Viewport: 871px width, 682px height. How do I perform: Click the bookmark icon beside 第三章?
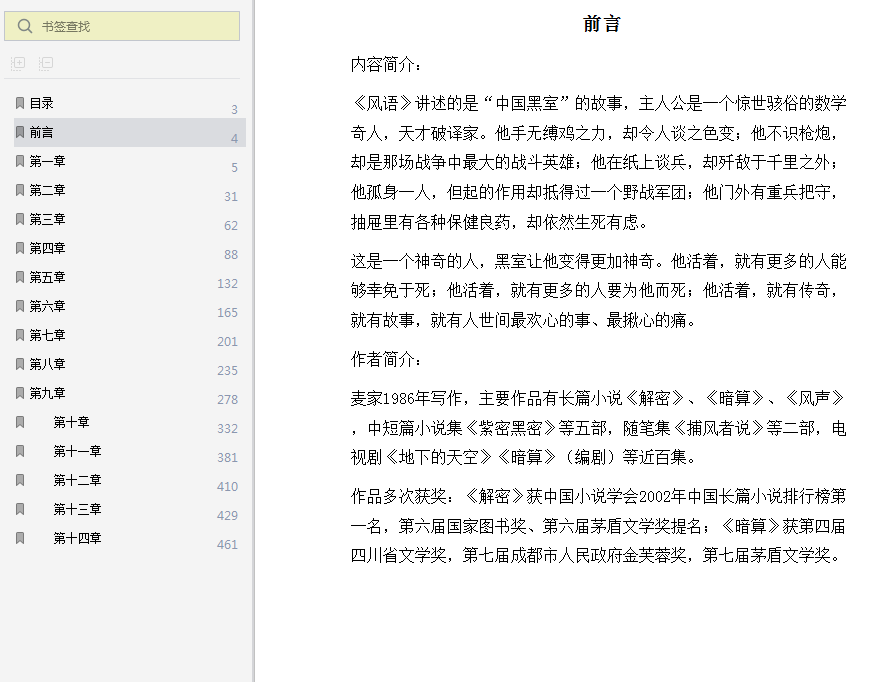(x=20, y=219)
